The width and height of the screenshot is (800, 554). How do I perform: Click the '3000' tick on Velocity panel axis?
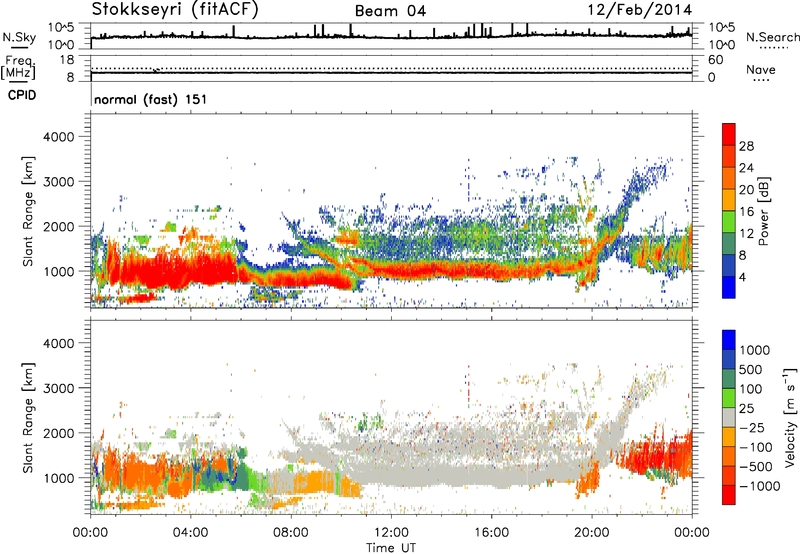(x=59, y=388)
